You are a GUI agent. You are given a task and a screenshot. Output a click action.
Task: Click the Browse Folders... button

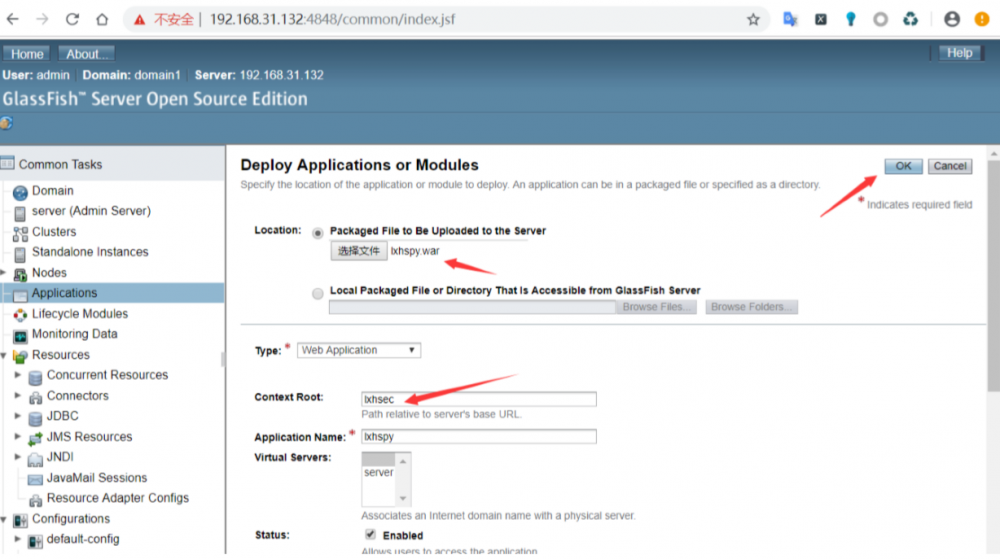(x=751, y=307)
